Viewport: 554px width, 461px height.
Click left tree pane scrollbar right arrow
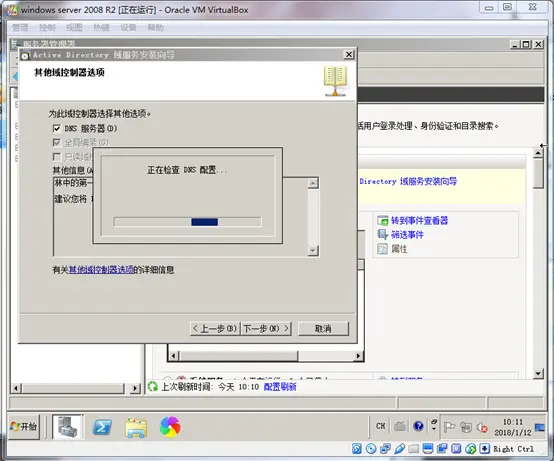click(x=135, y=389)
